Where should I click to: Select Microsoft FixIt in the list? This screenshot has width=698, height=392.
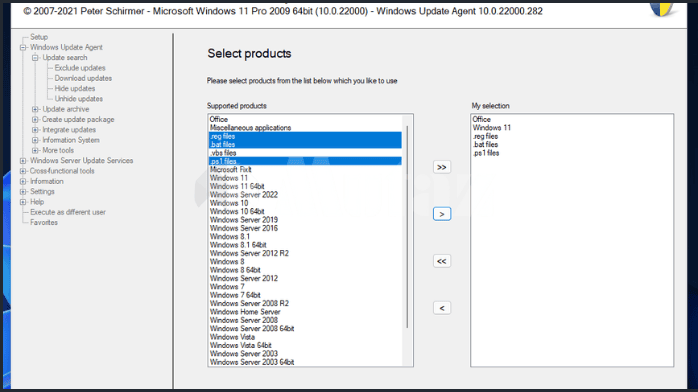pyautogui.click(x=305, y=170)
